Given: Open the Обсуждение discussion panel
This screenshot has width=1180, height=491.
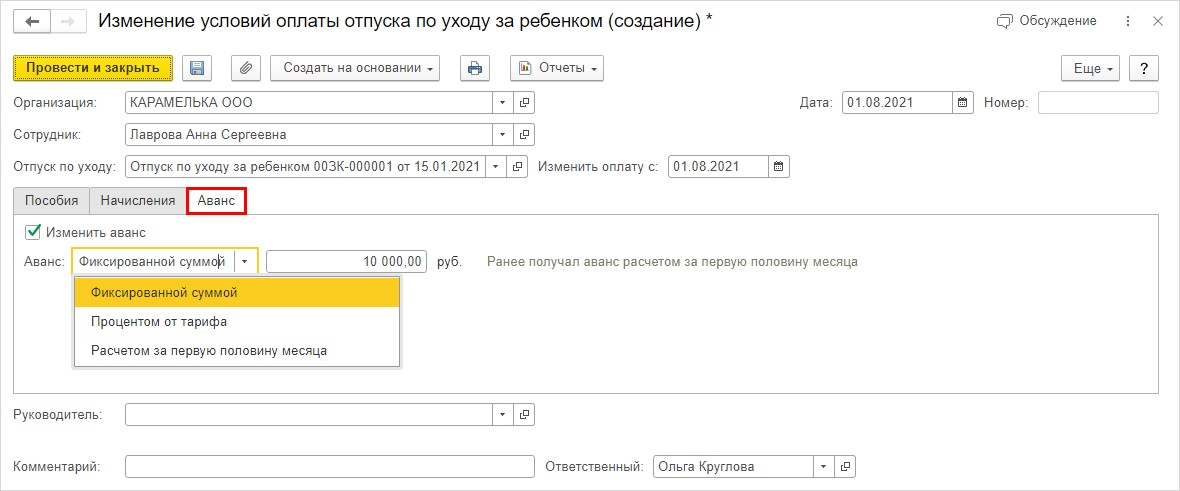Looking at the screenshot, I should (1046, 21).
